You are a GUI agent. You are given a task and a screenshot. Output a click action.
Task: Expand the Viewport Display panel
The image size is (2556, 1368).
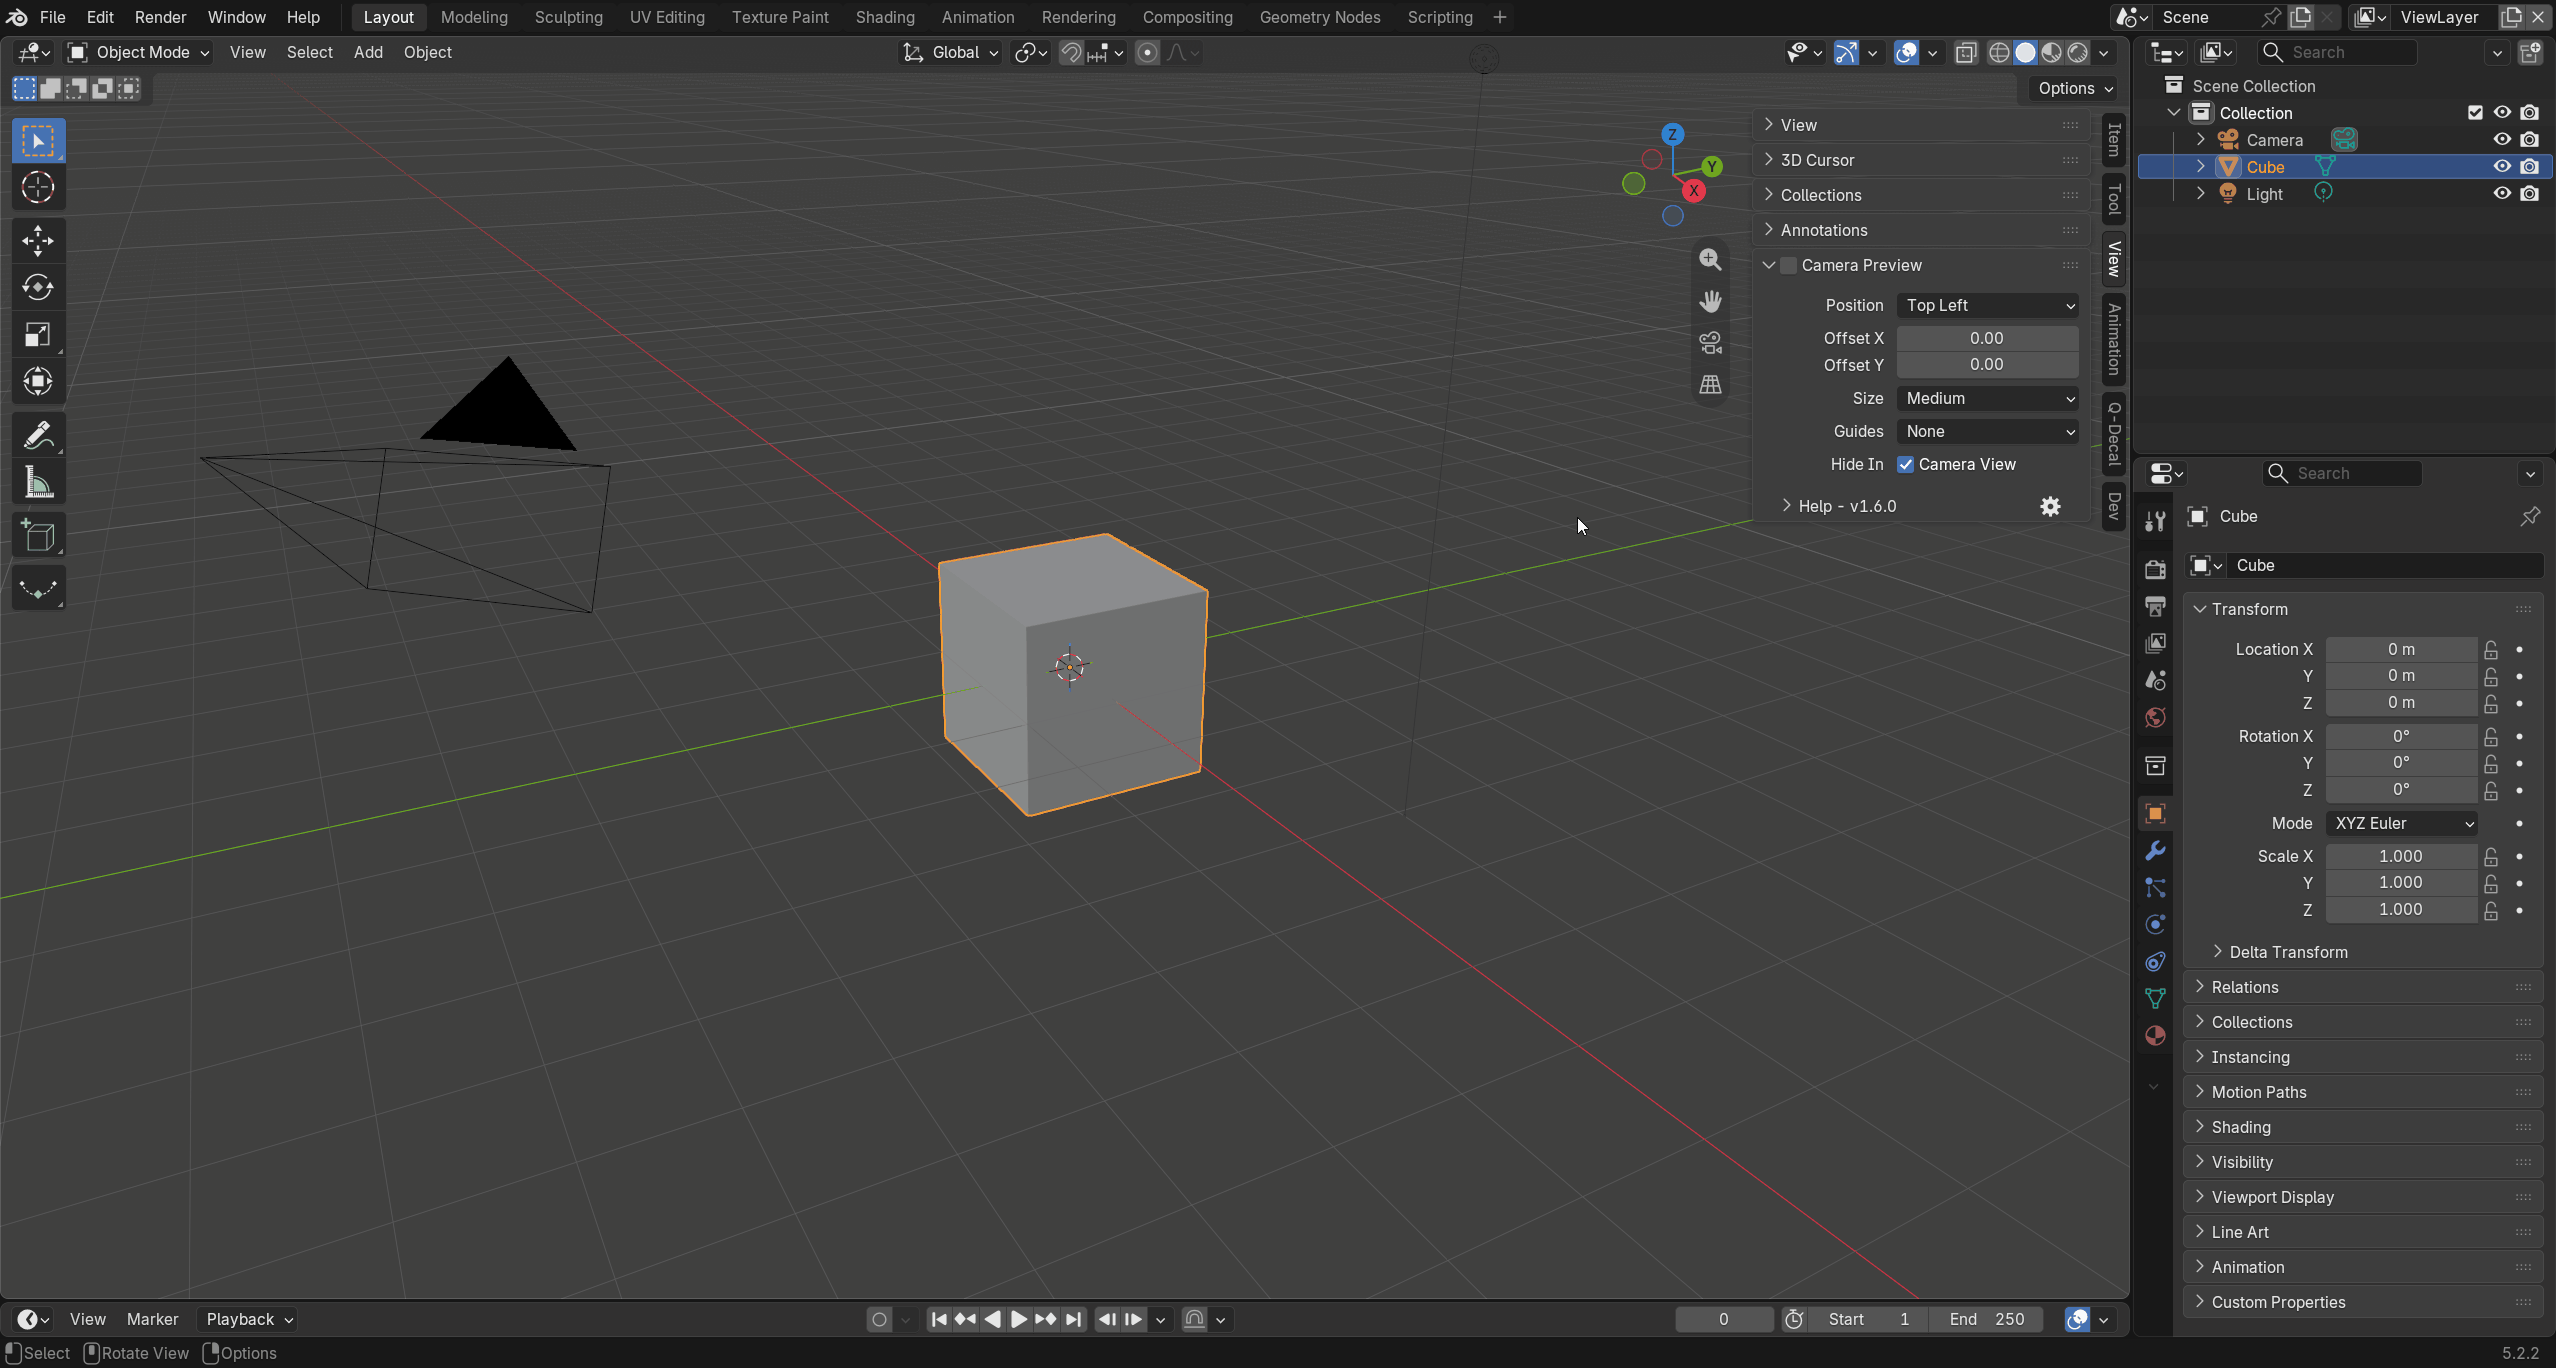click(2362, 1197)
